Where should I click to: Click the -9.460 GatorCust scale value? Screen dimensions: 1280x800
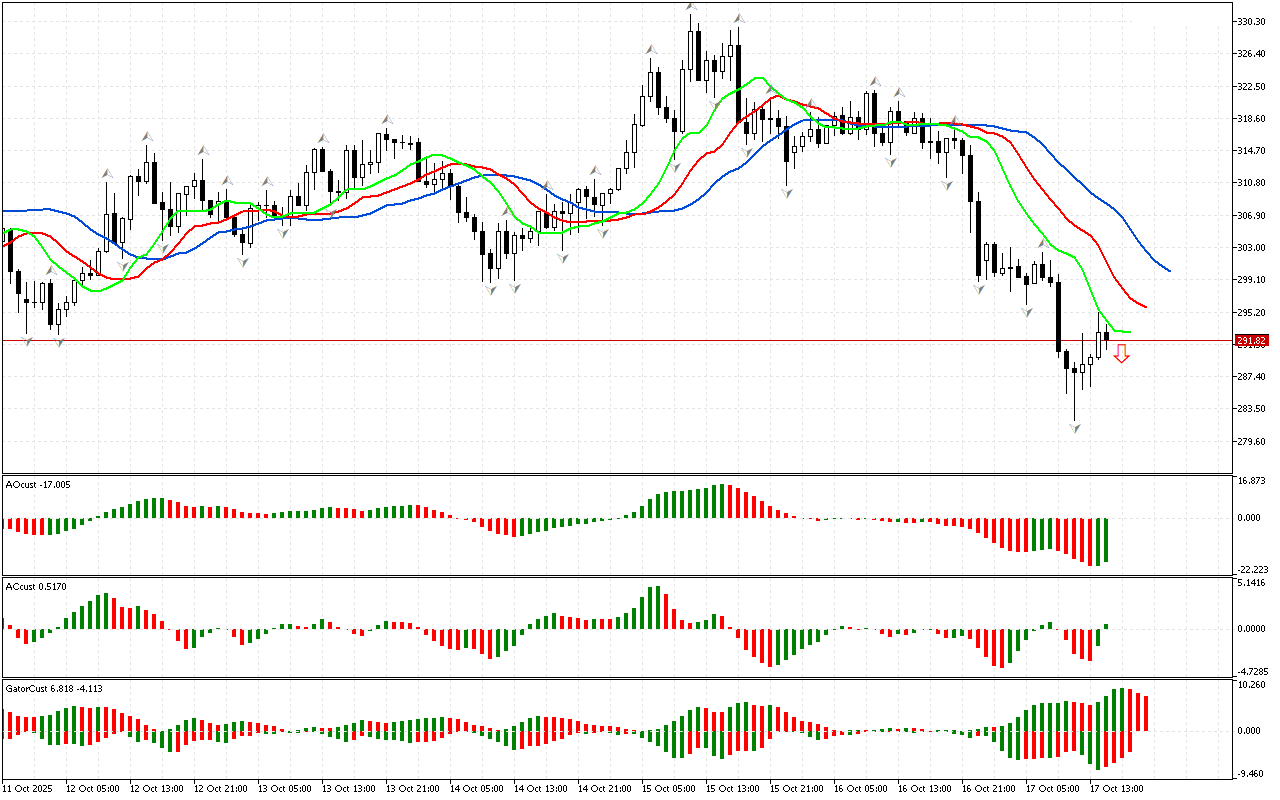pyautogui.click(x=1252, y=773)
